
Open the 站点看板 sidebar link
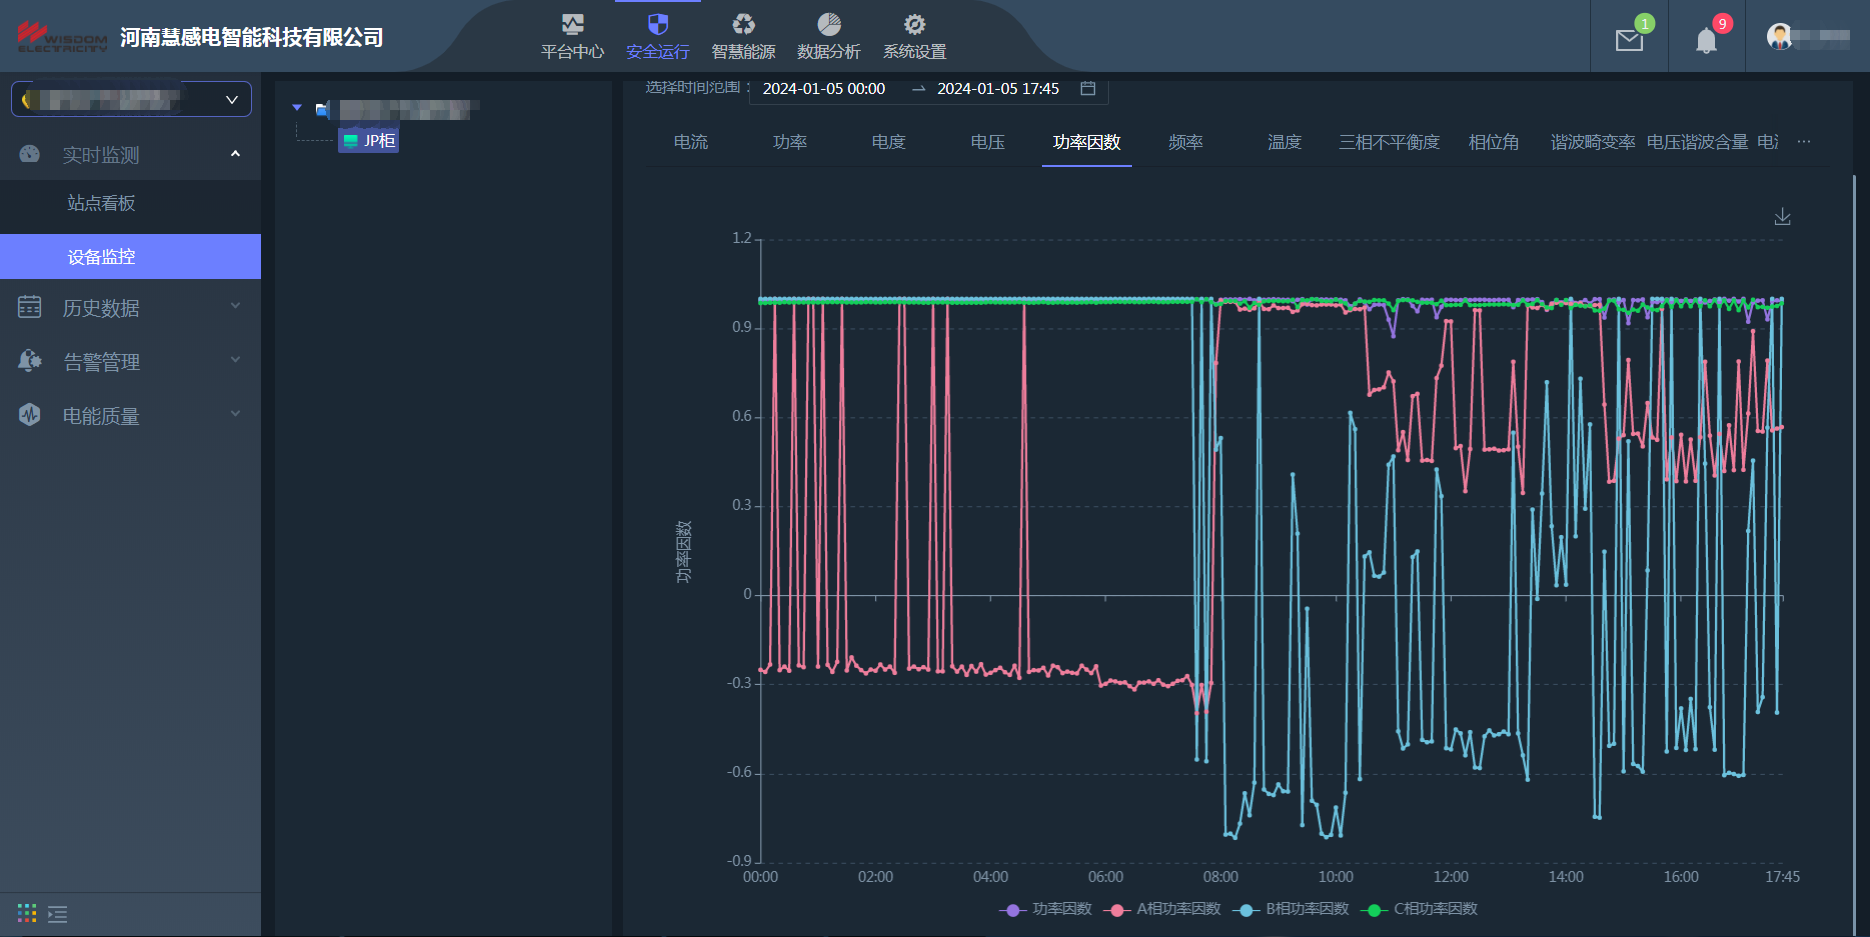tap(101, 203)
